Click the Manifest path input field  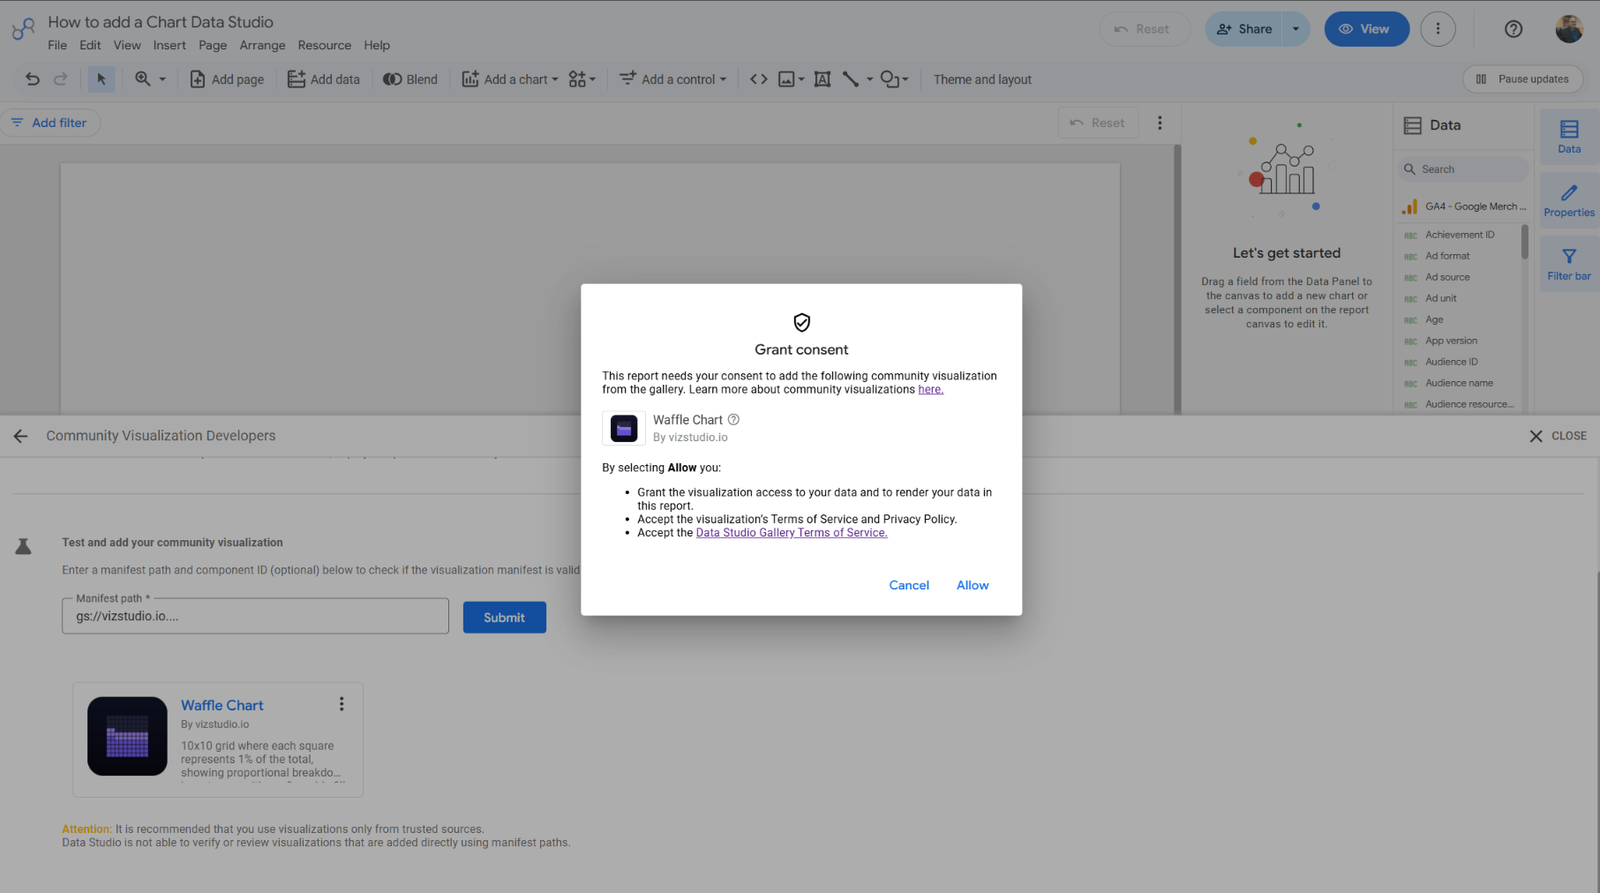coord(255,616)
